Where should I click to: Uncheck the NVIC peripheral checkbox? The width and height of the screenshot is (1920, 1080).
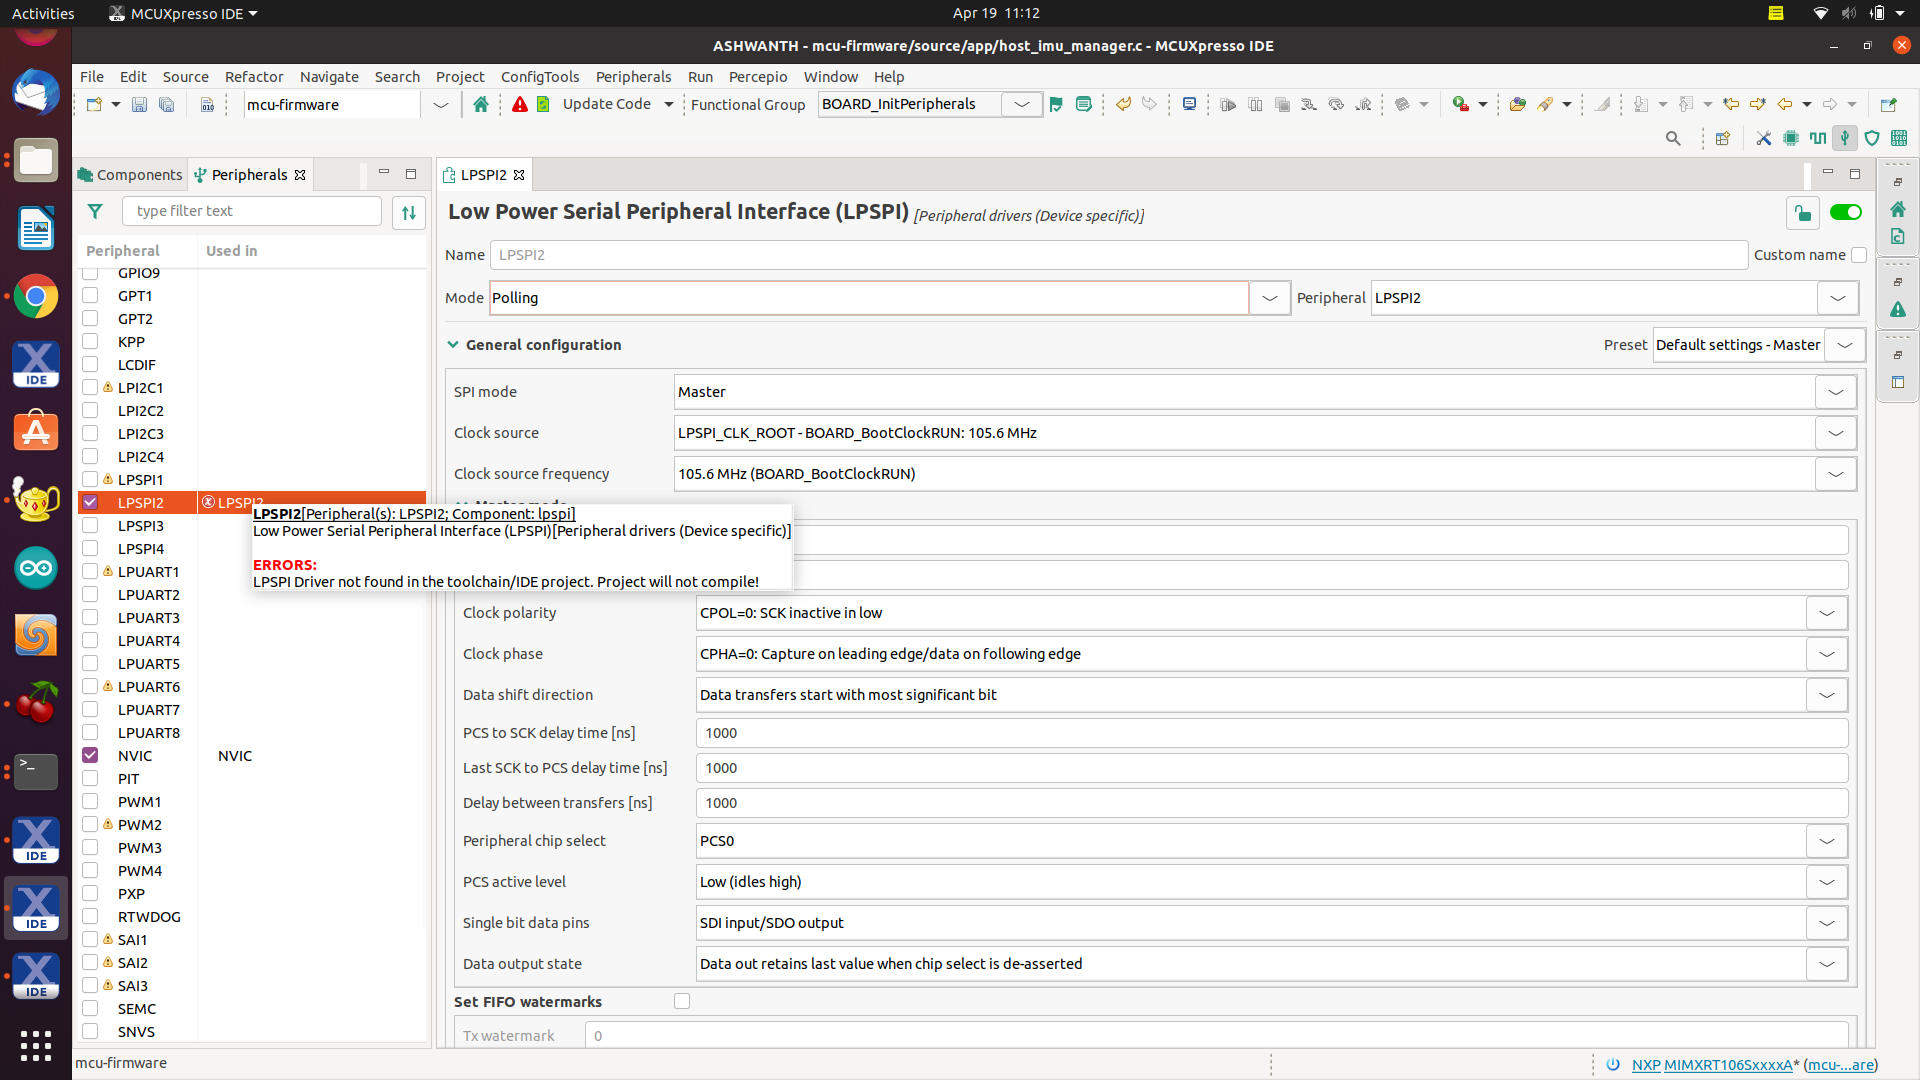click(x=90, y=755)
